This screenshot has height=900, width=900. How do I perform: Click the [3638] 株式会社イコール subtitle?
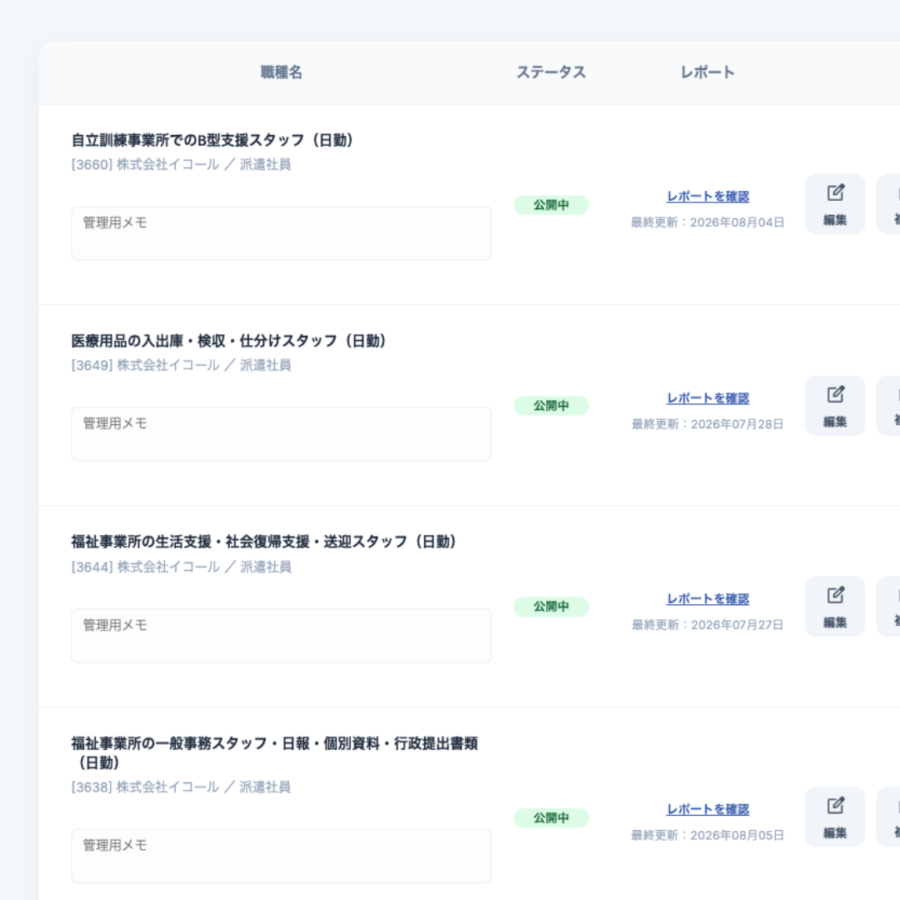tap(181, 787)
